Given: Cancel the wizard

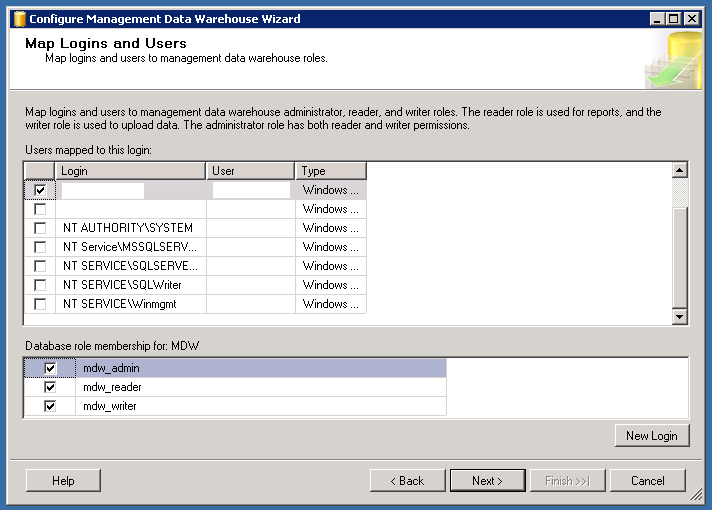Looking at the screenshot, I should tap(647, 481).
